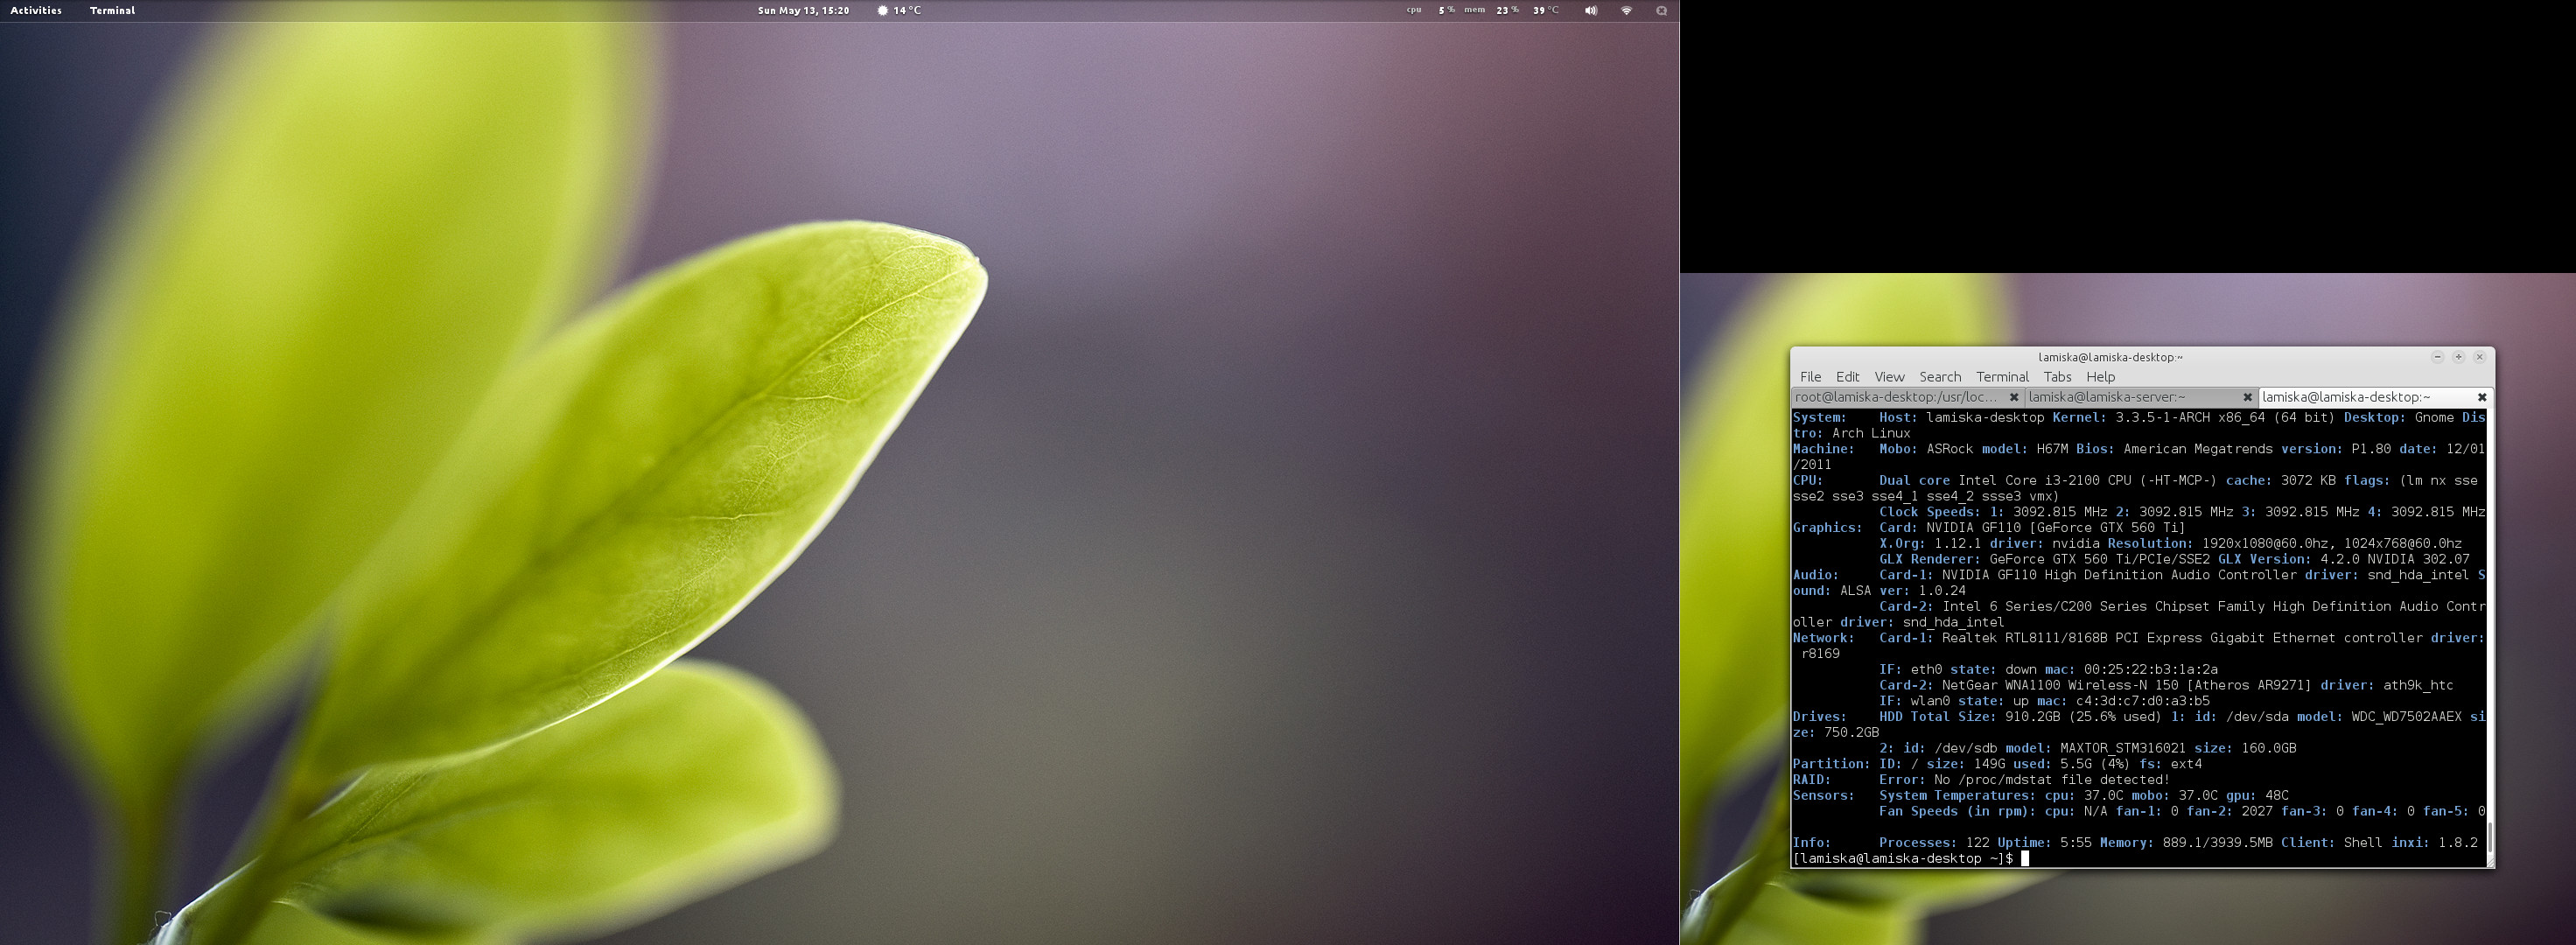Open the Edit menu in terminal

[1847, 377]
